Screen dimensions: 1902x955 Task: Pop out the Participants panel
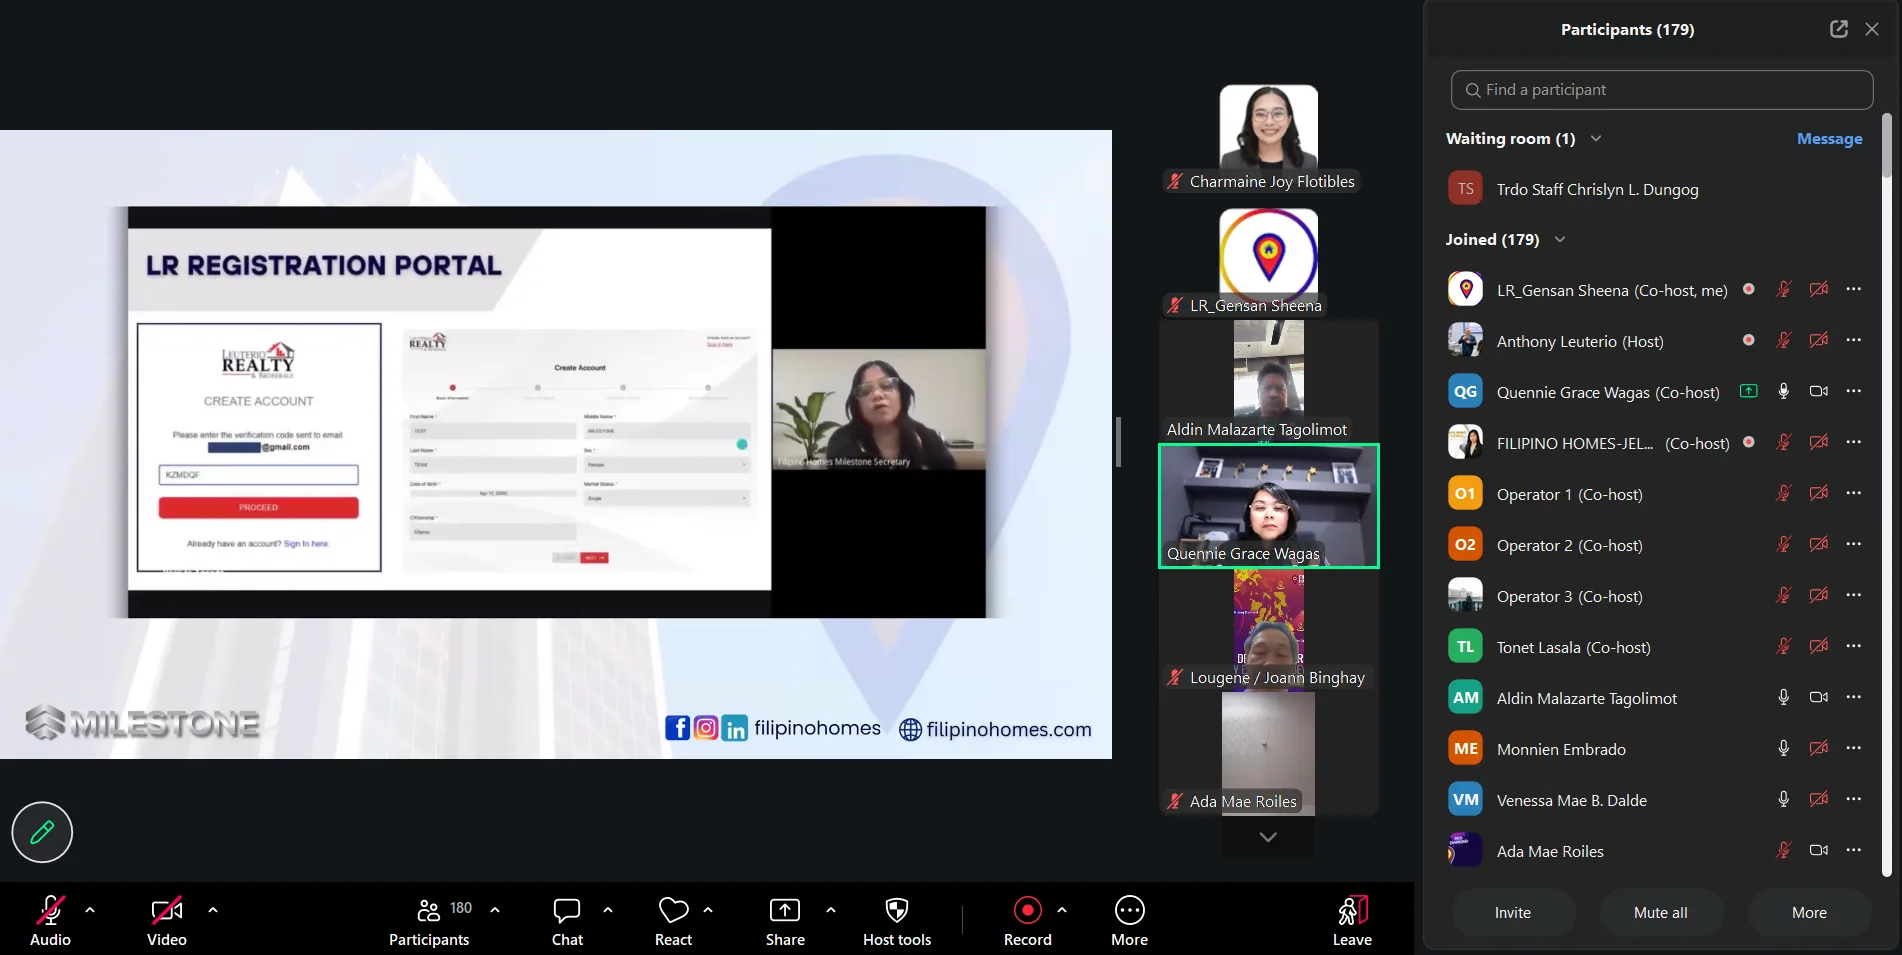pyautogui.click(x=1839, y=29)
